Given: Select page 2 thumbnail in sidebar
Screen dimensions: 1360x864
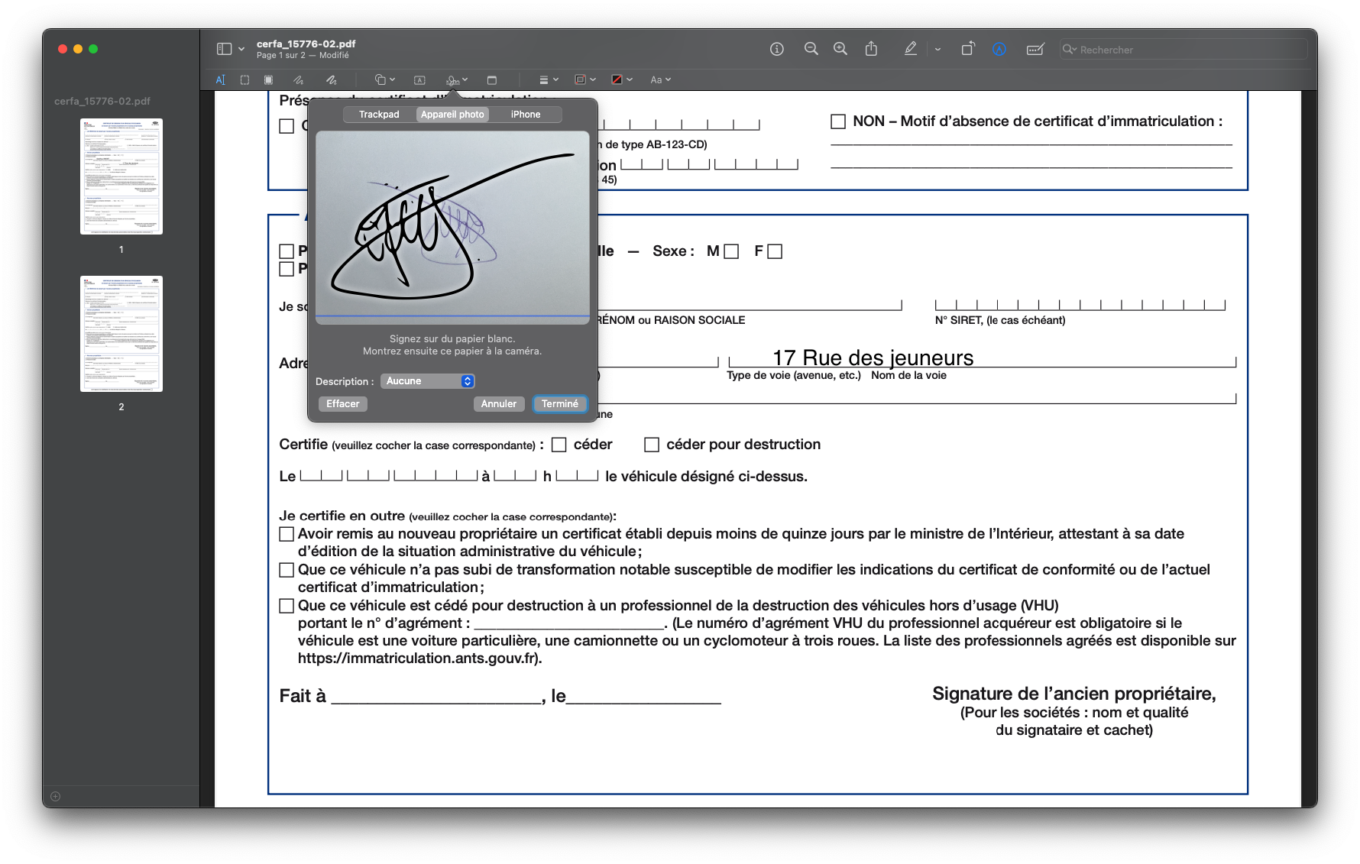Looking at the screenshot, I should tap(121, 334).
